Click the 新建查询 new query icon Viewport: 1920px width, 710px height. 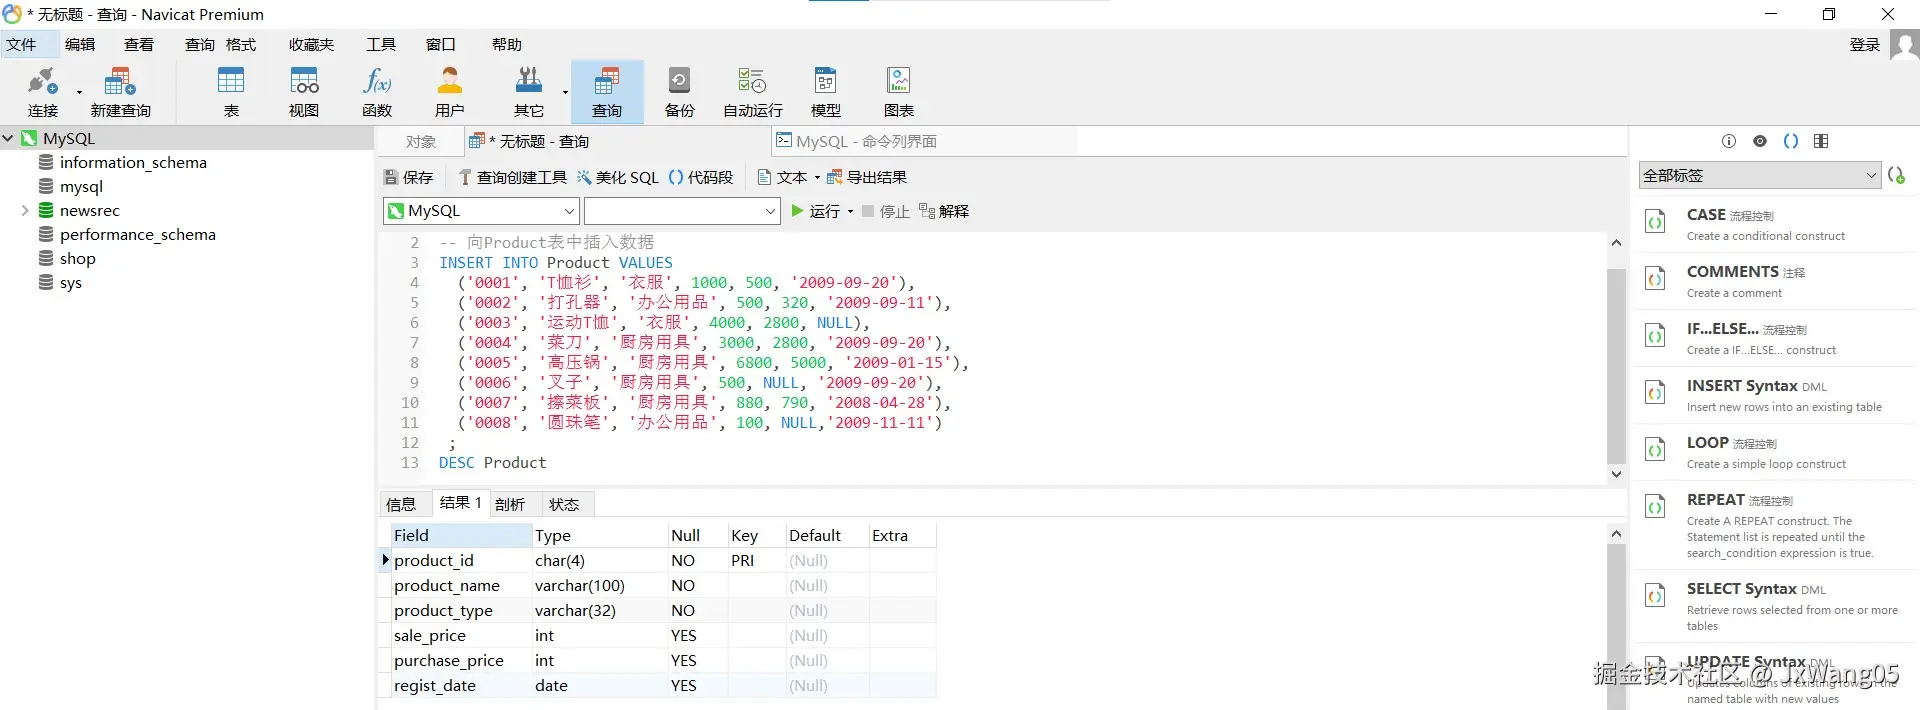(120, 81)
